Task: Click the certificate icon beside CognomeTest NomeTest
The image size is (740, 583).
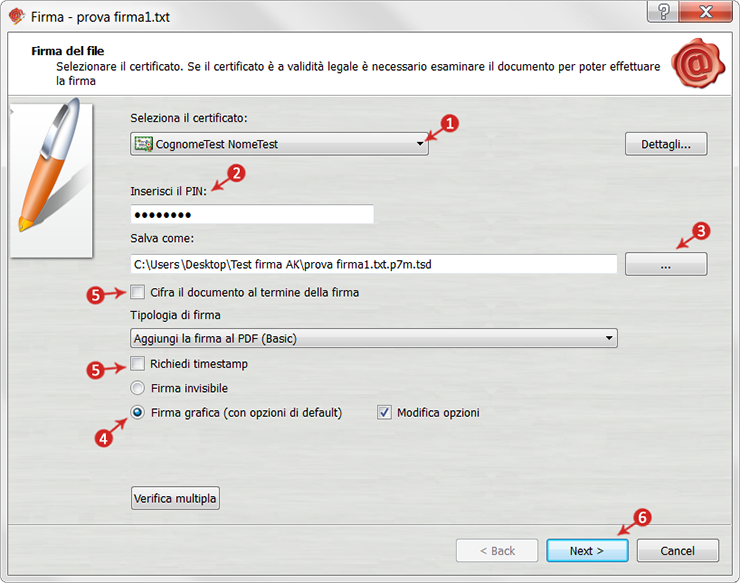Action: point(143,144)
